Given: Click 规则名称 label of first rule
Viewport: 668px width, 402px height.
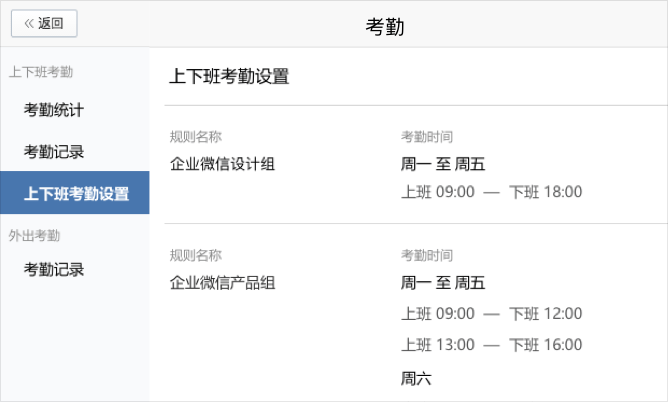Looking at the screenshot, I should pyautogui.click(x=196, y=137).
